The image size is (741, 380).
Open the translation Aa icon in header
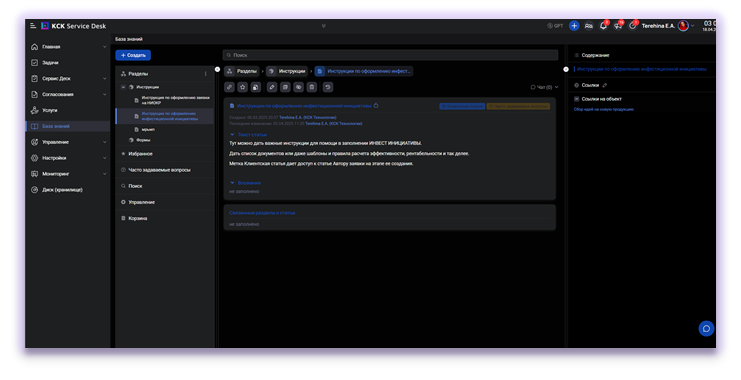tap(589, 26)
